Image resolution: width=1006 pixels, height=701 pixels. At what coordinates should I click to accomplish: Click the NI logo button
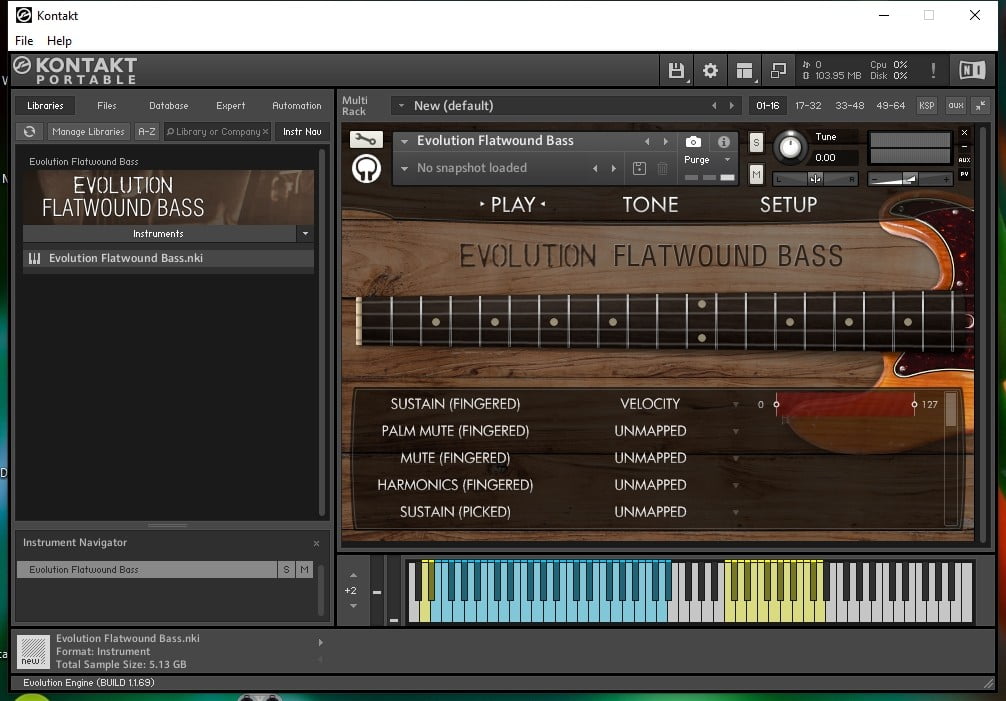point(972,70)
